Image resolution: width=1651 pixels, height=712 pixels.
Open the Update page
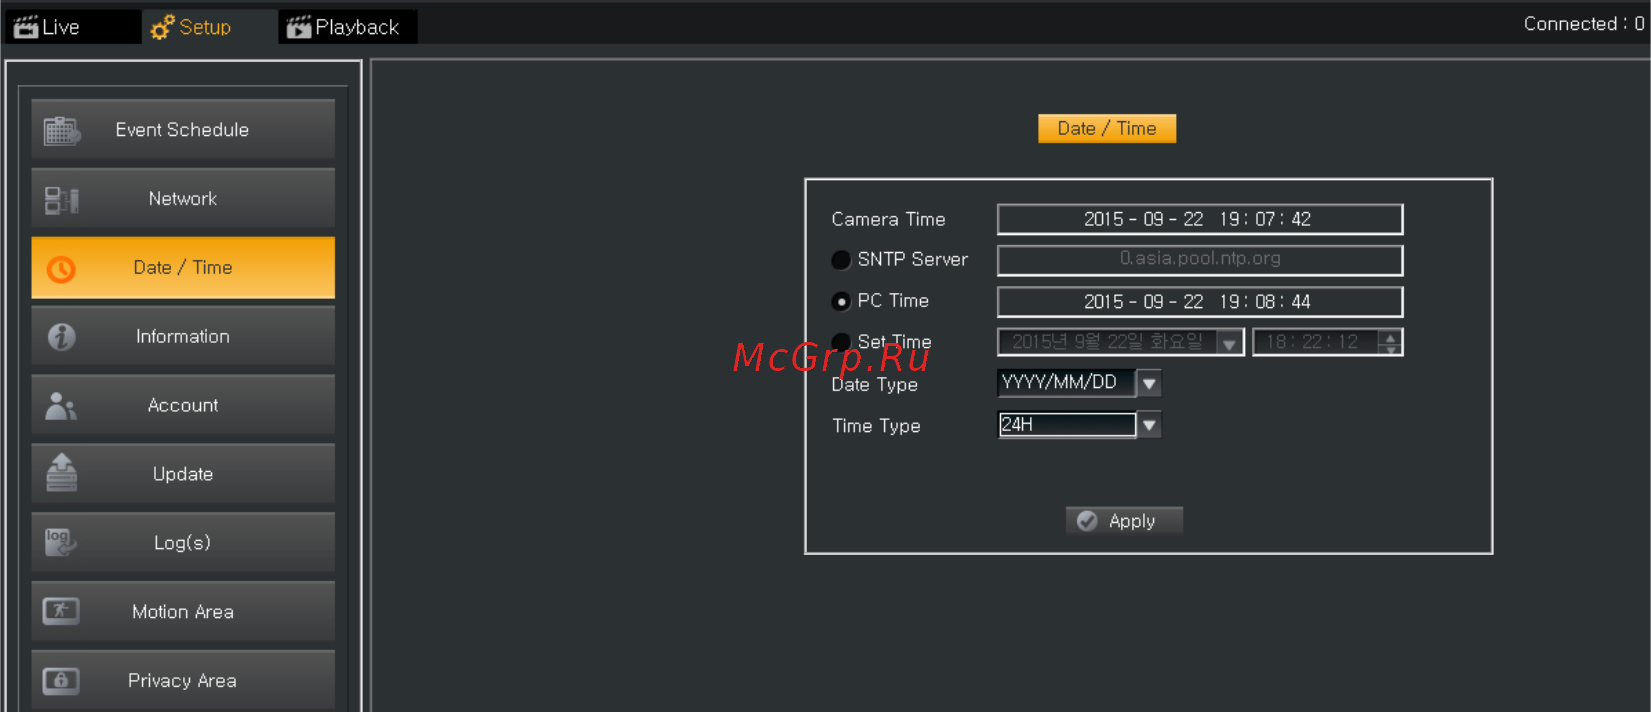pos(183,474)
